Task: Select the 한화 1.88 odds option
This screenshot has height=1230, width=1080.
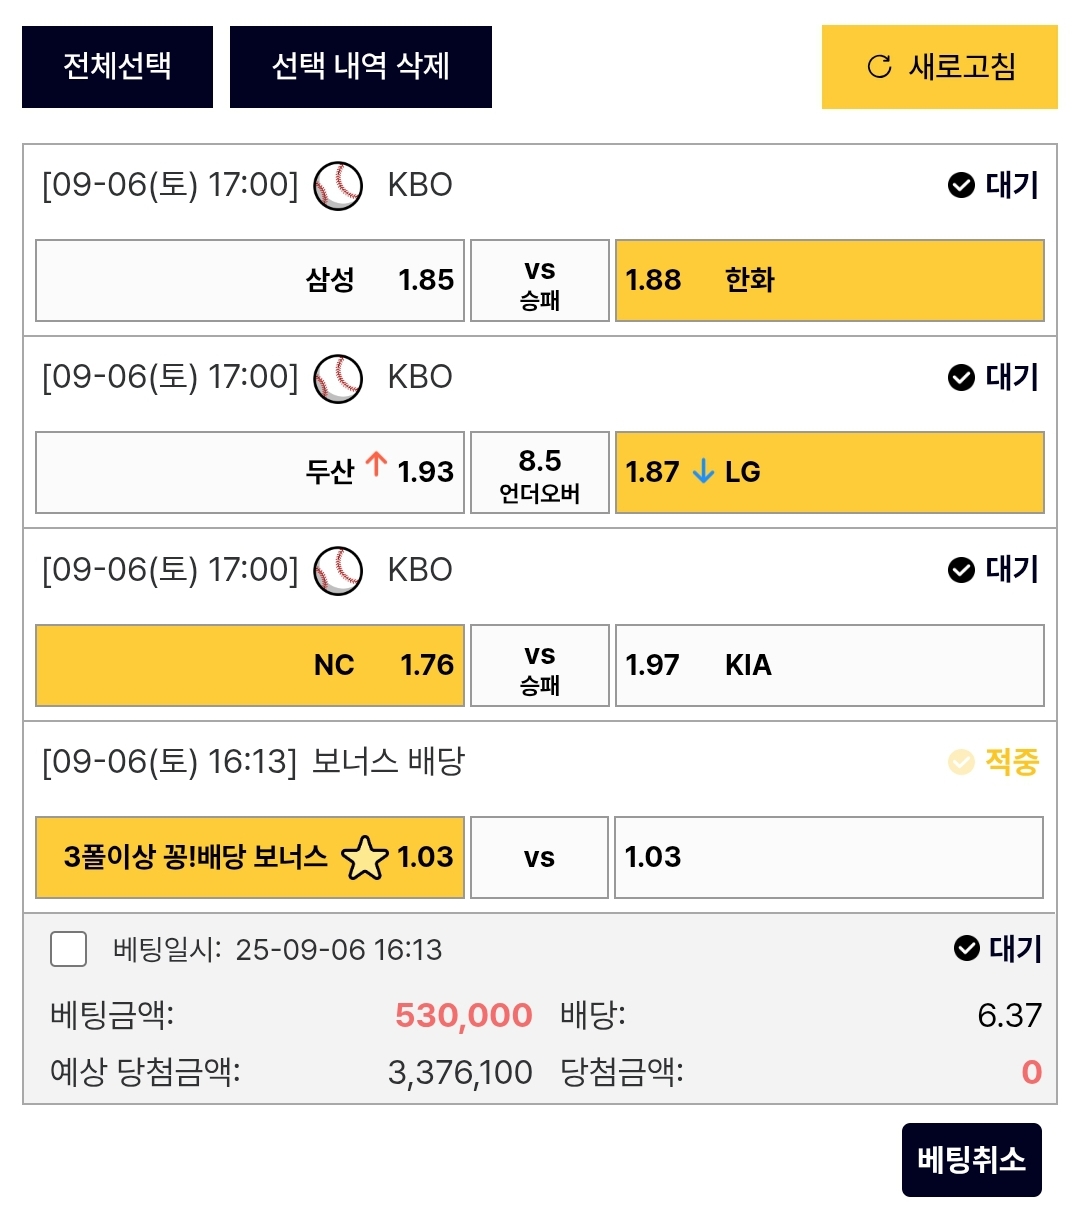Action: coord(829,280)
